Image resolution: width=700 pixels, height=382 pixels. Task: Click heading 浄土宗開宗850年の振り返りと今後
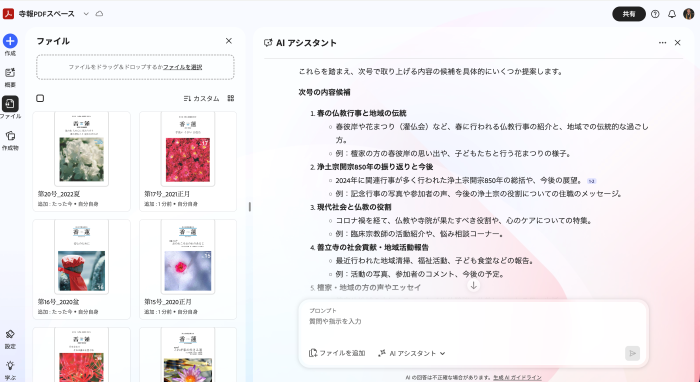point(375,167)
